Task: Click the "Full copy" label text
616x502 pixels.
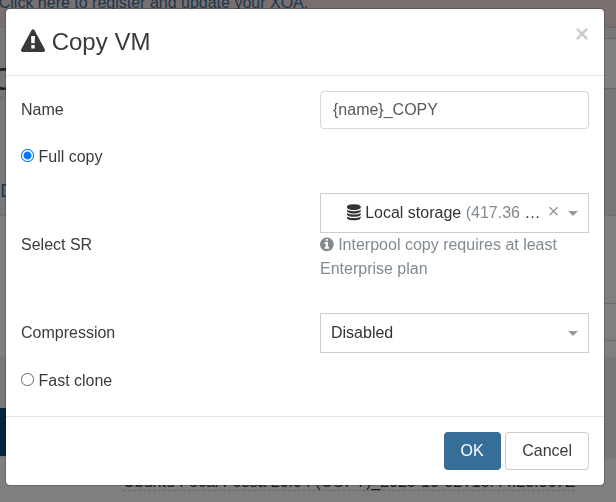Action: coord(70,157)
